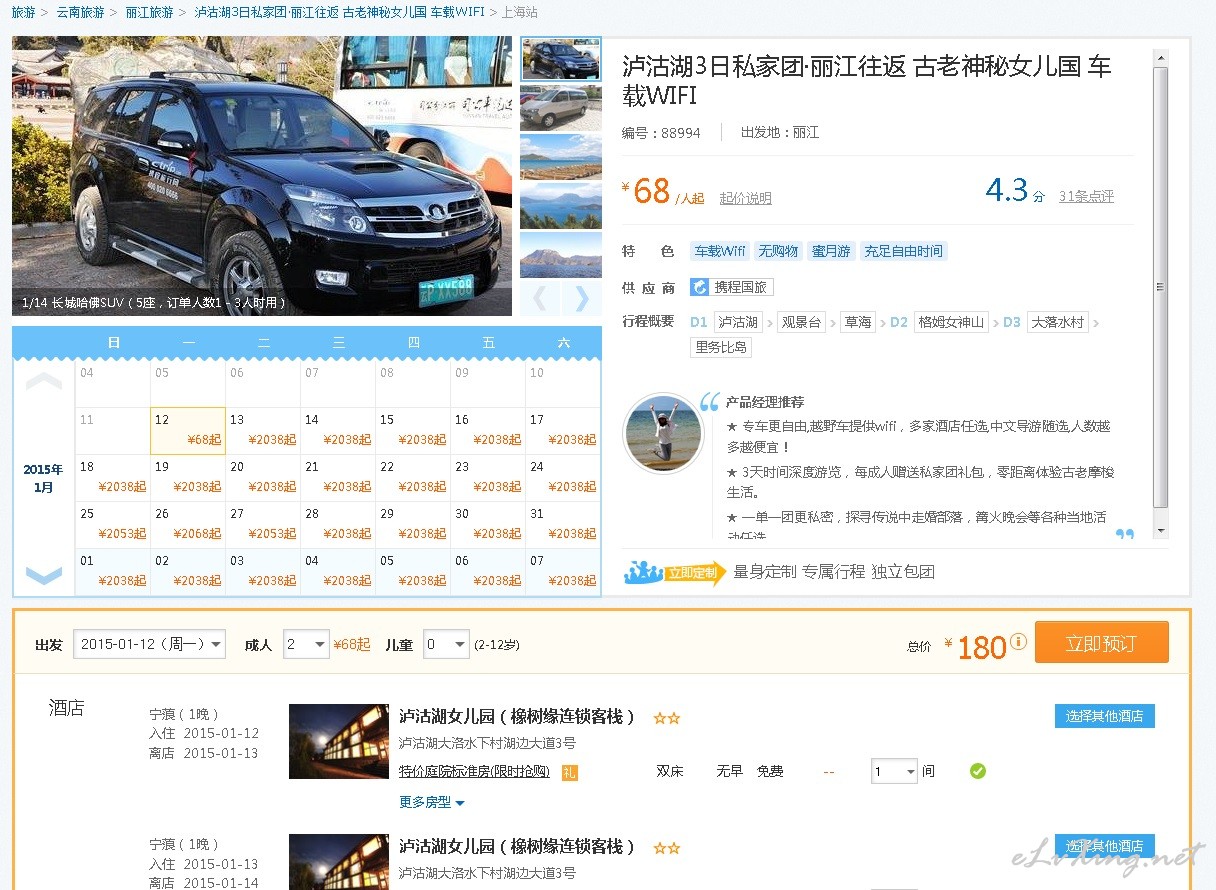Select the 草海 itinerary stop
This screenshot has width=1216, height=890.
click(858, 322)
